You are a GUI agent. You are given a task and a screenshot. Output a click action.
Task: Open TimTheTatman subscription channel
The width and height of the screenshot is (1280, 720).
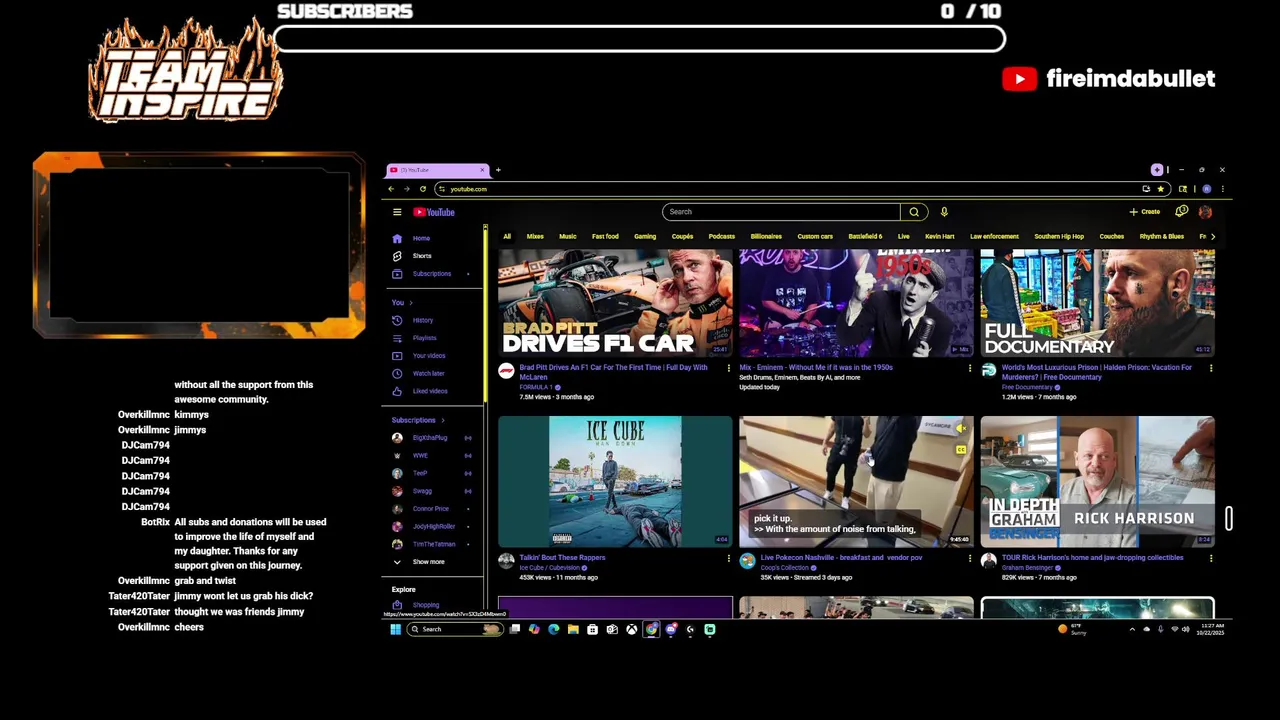point(433,544)
